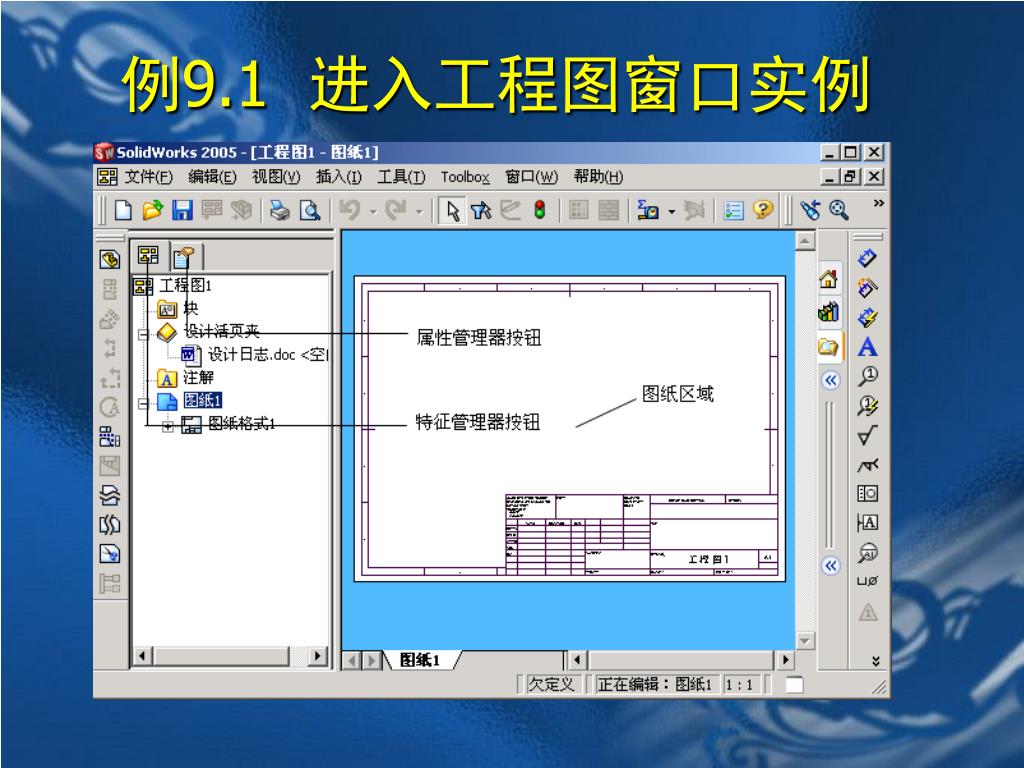The image size is (1024, 768).
Task: Open the Toolbox menu
Action: [x=465, y=177]
